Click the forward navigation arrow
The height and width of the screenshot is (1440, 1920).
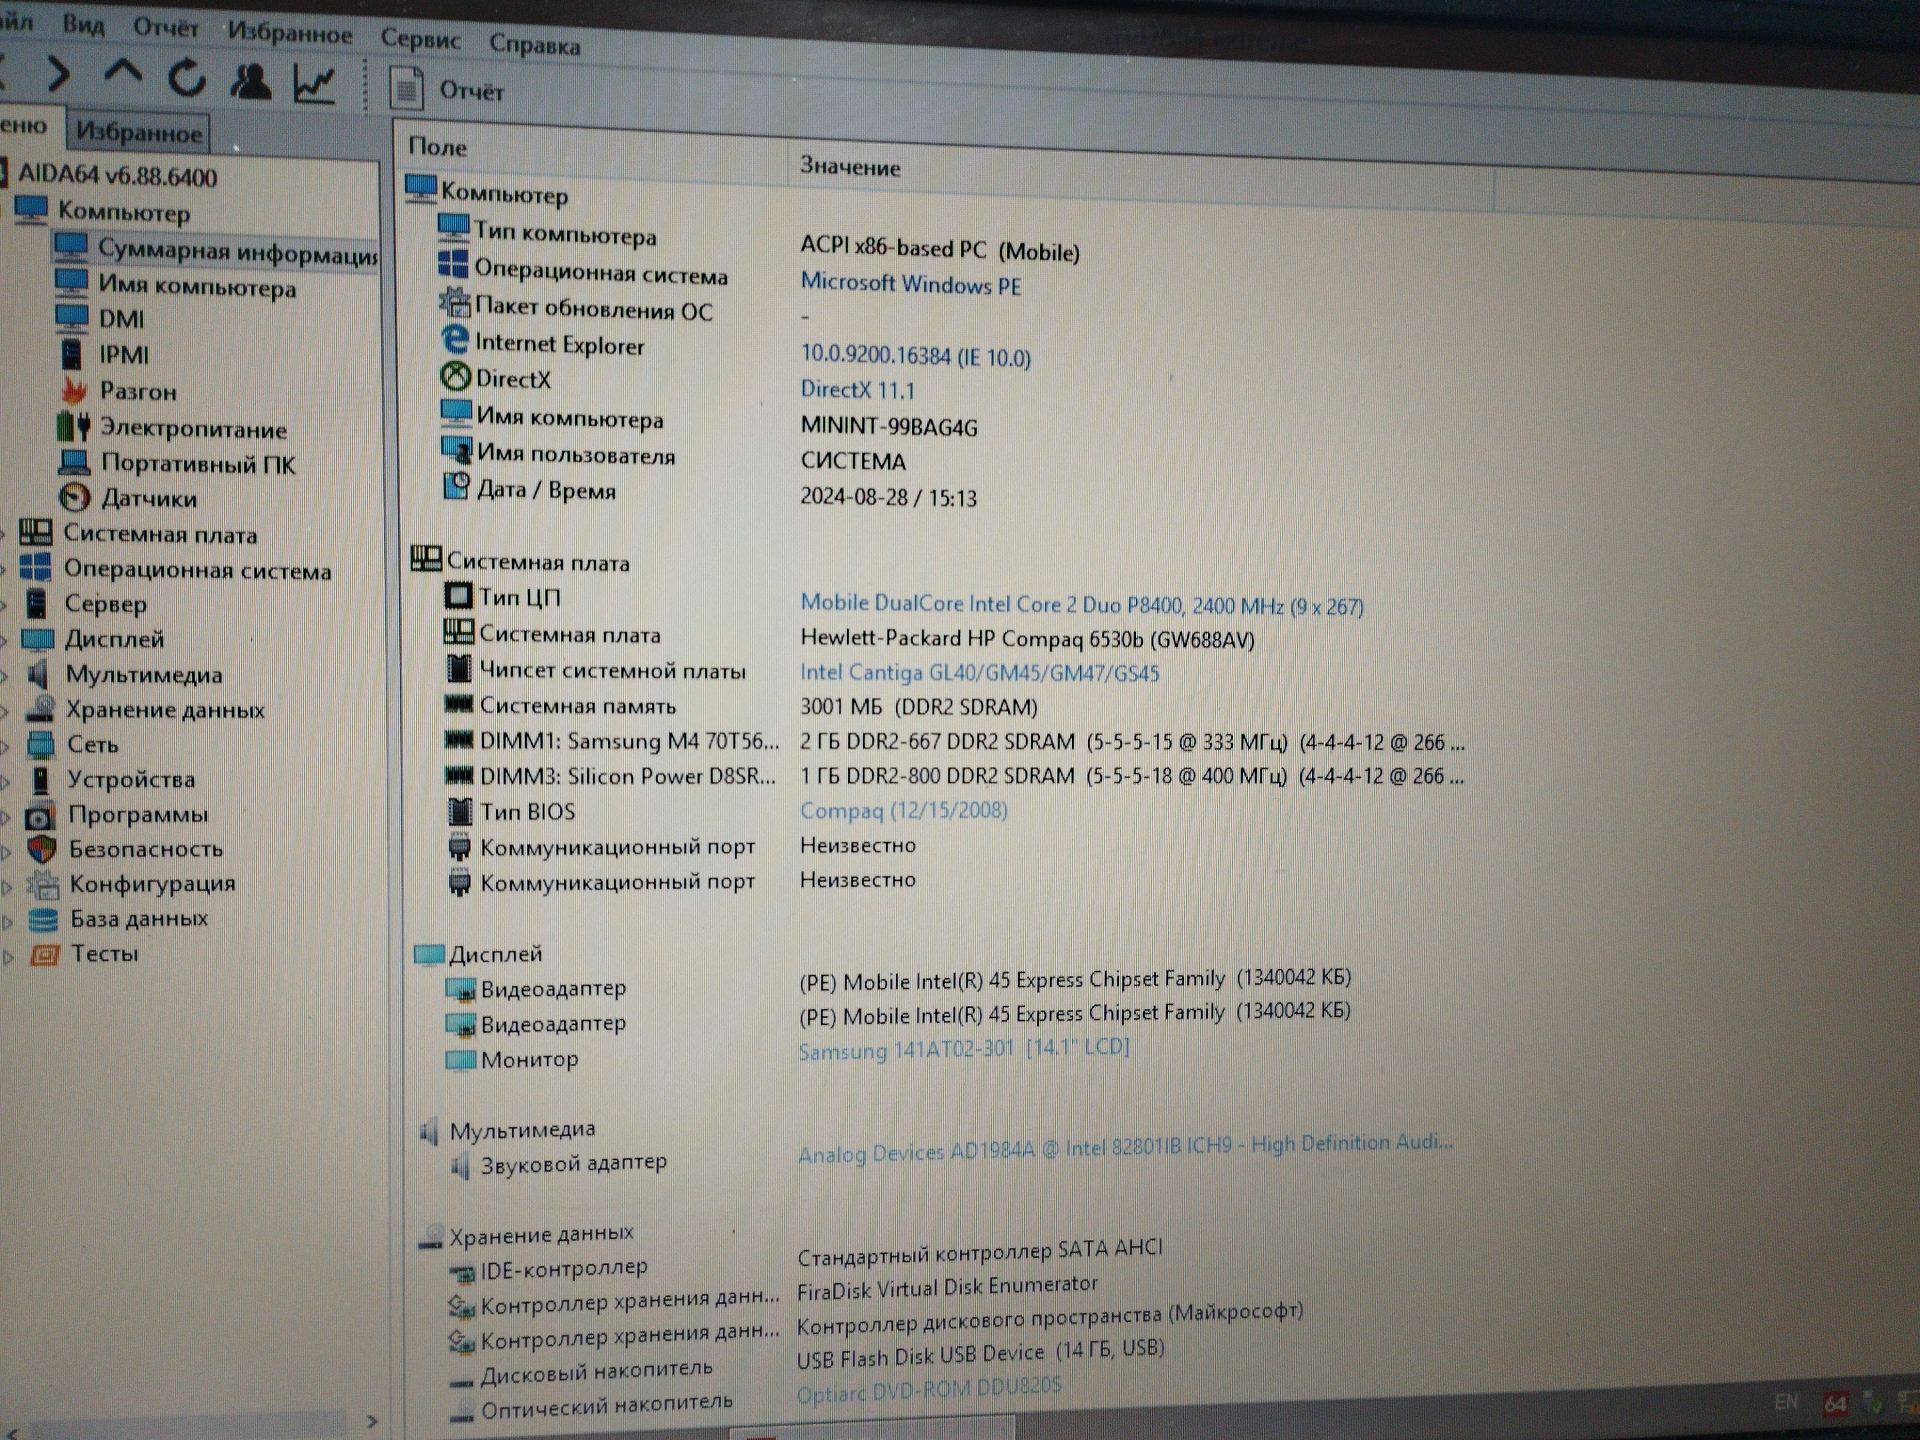pos(59,73)
